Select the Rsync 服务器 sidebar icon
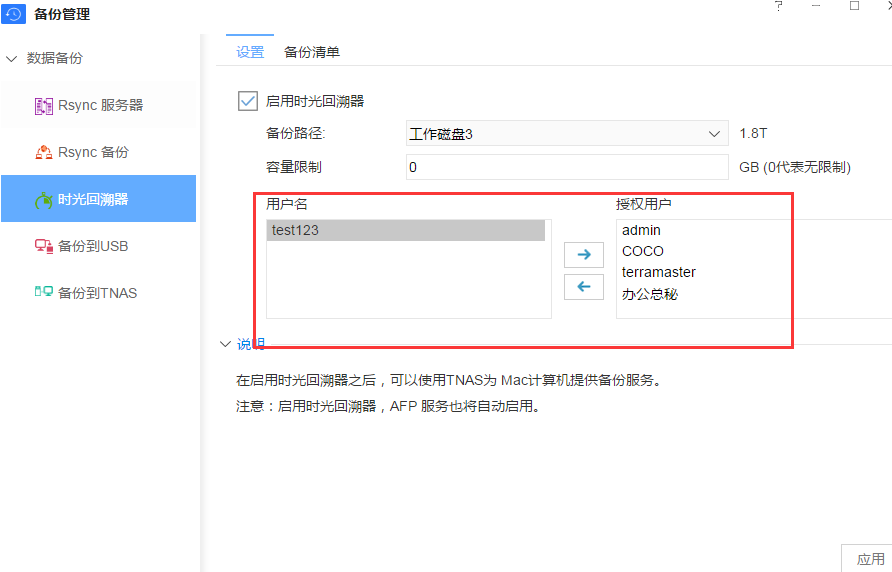Viewport: 892px width, 572px height. click(x=44, y=105)
